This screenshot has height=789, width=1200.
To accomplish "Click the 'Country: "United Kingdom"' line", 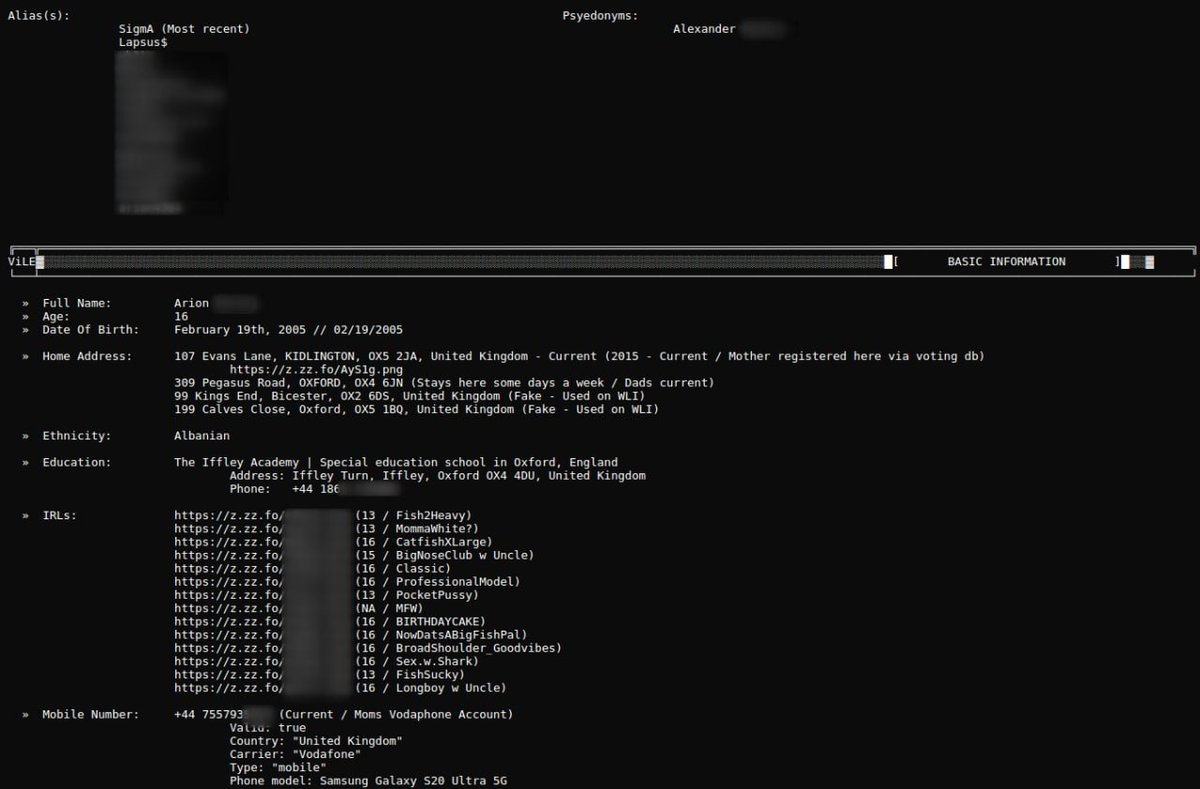I will point(316,741).
